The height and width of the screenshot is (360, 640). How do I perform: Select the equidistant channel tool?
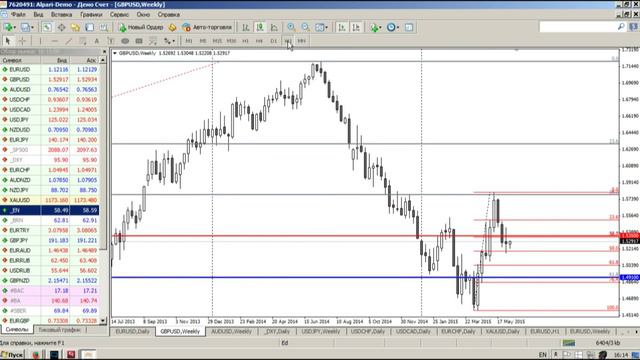(x=83, y=41)
